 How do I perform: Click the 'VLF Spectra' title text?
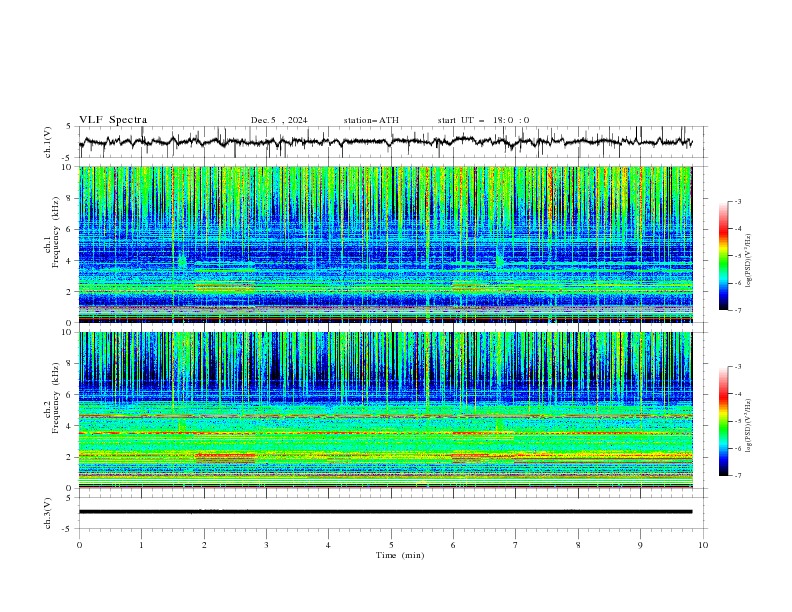pyautogui.click(x=113, y=120)
